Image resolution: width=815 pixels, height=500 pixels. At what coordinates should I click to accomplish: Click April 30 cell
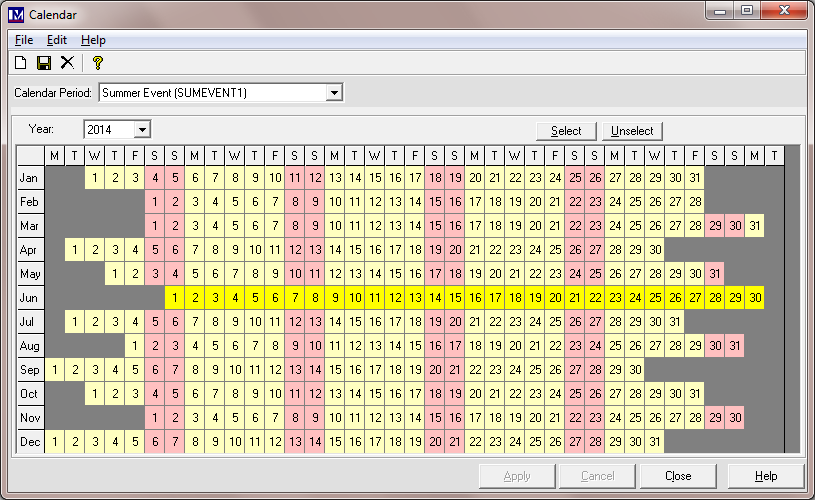point(655,249)
